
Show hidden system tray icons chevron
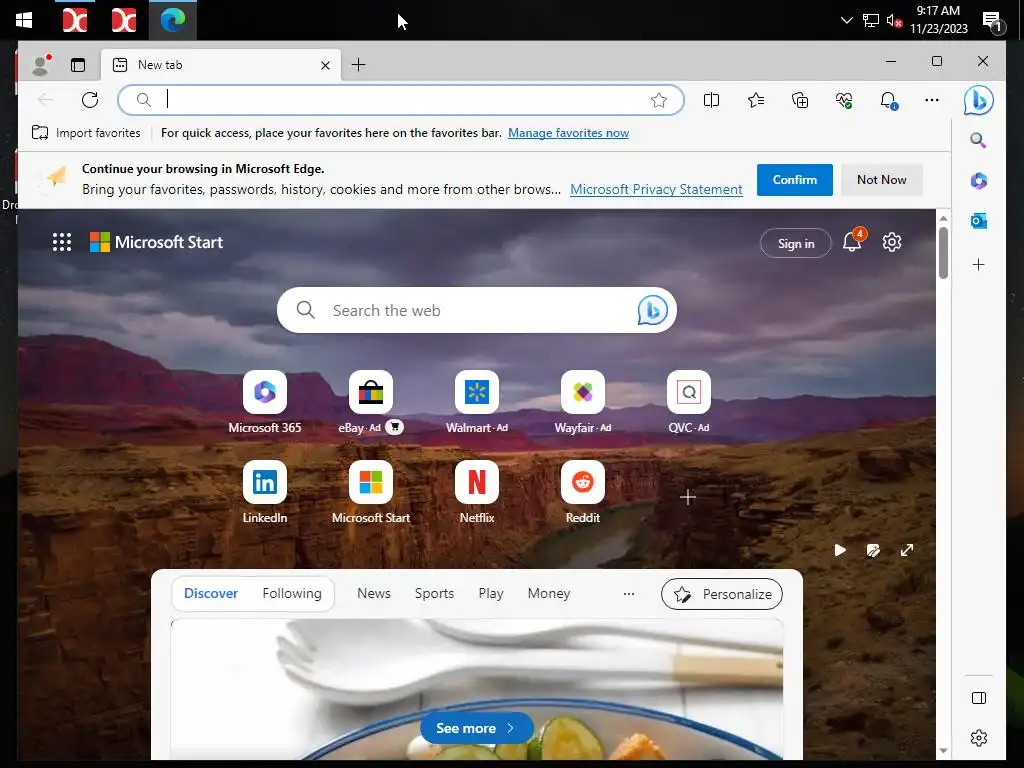tap(846, 20)
